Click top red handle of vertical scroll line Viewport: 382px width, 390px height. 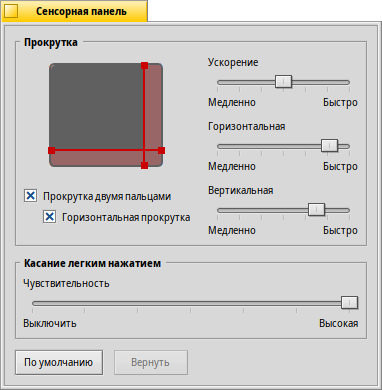(144, 65)
